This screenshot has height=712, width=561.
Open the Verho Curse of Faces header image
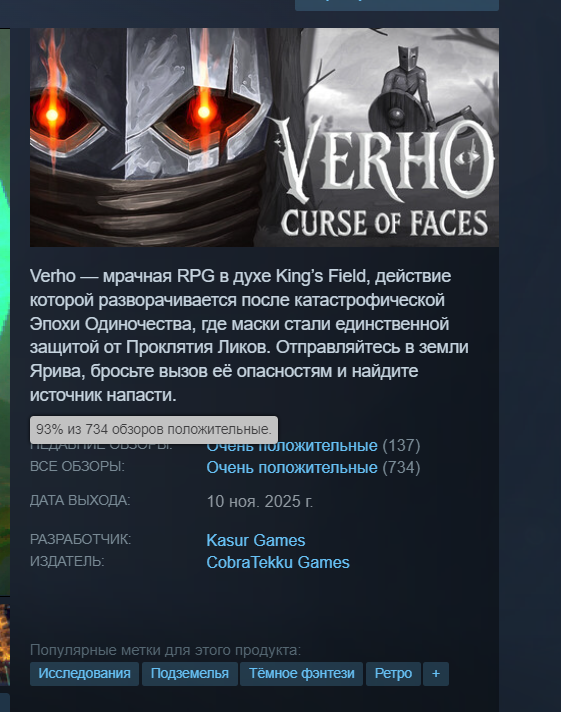click(x=264, y=137)
